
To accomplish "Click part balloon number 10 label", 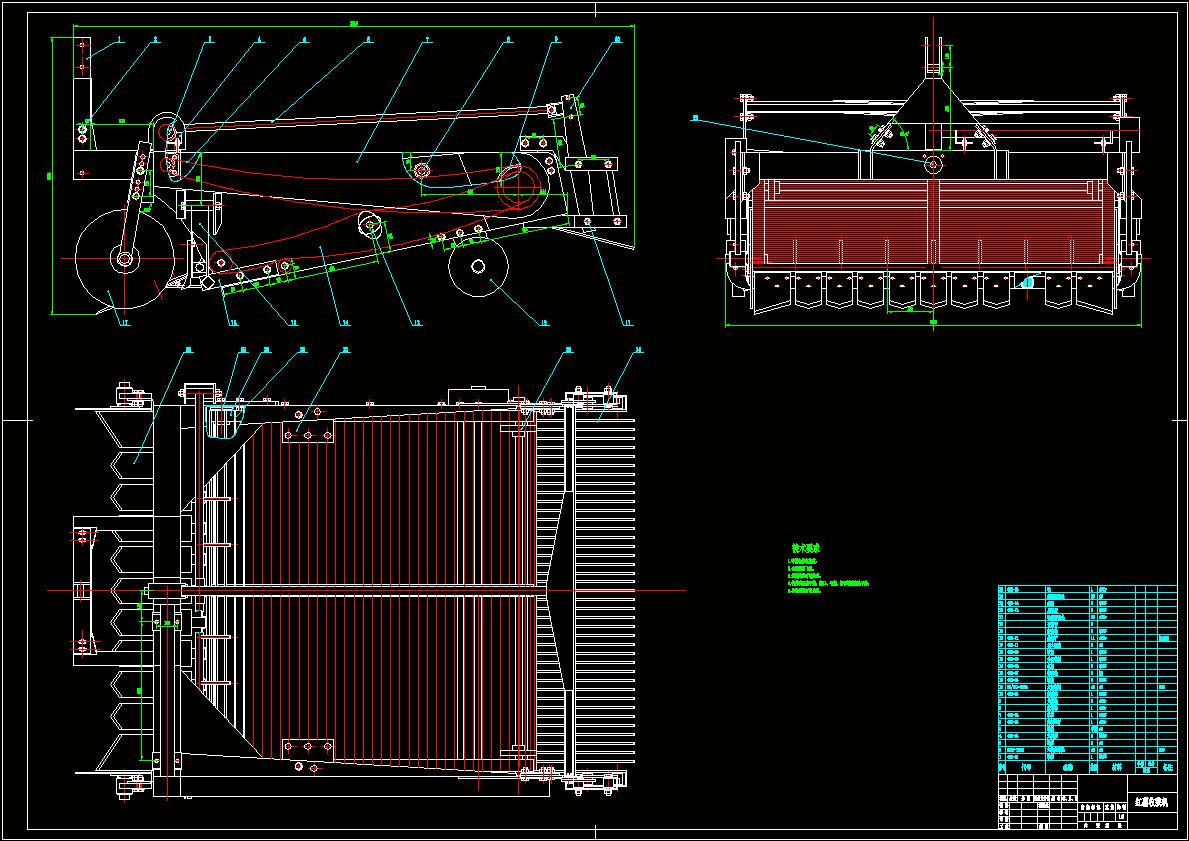I will pyautogui.click(x=617, y=40).
